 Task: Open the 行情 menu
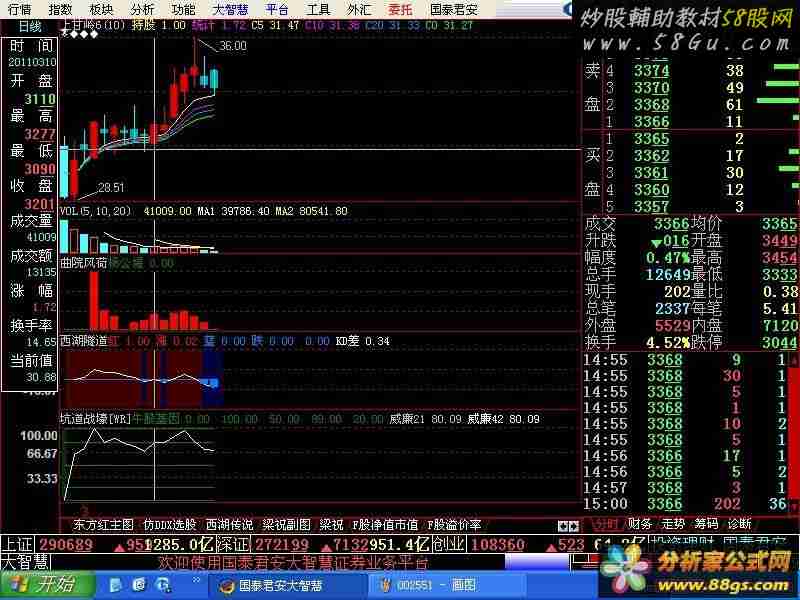click(x=19, y=9)
